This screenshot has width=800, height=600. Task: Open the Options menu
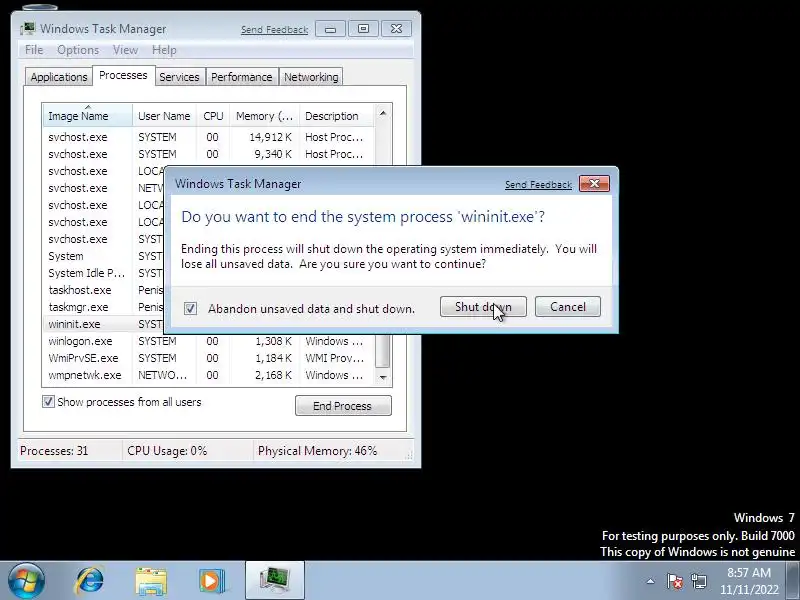(x=78, y=50)
